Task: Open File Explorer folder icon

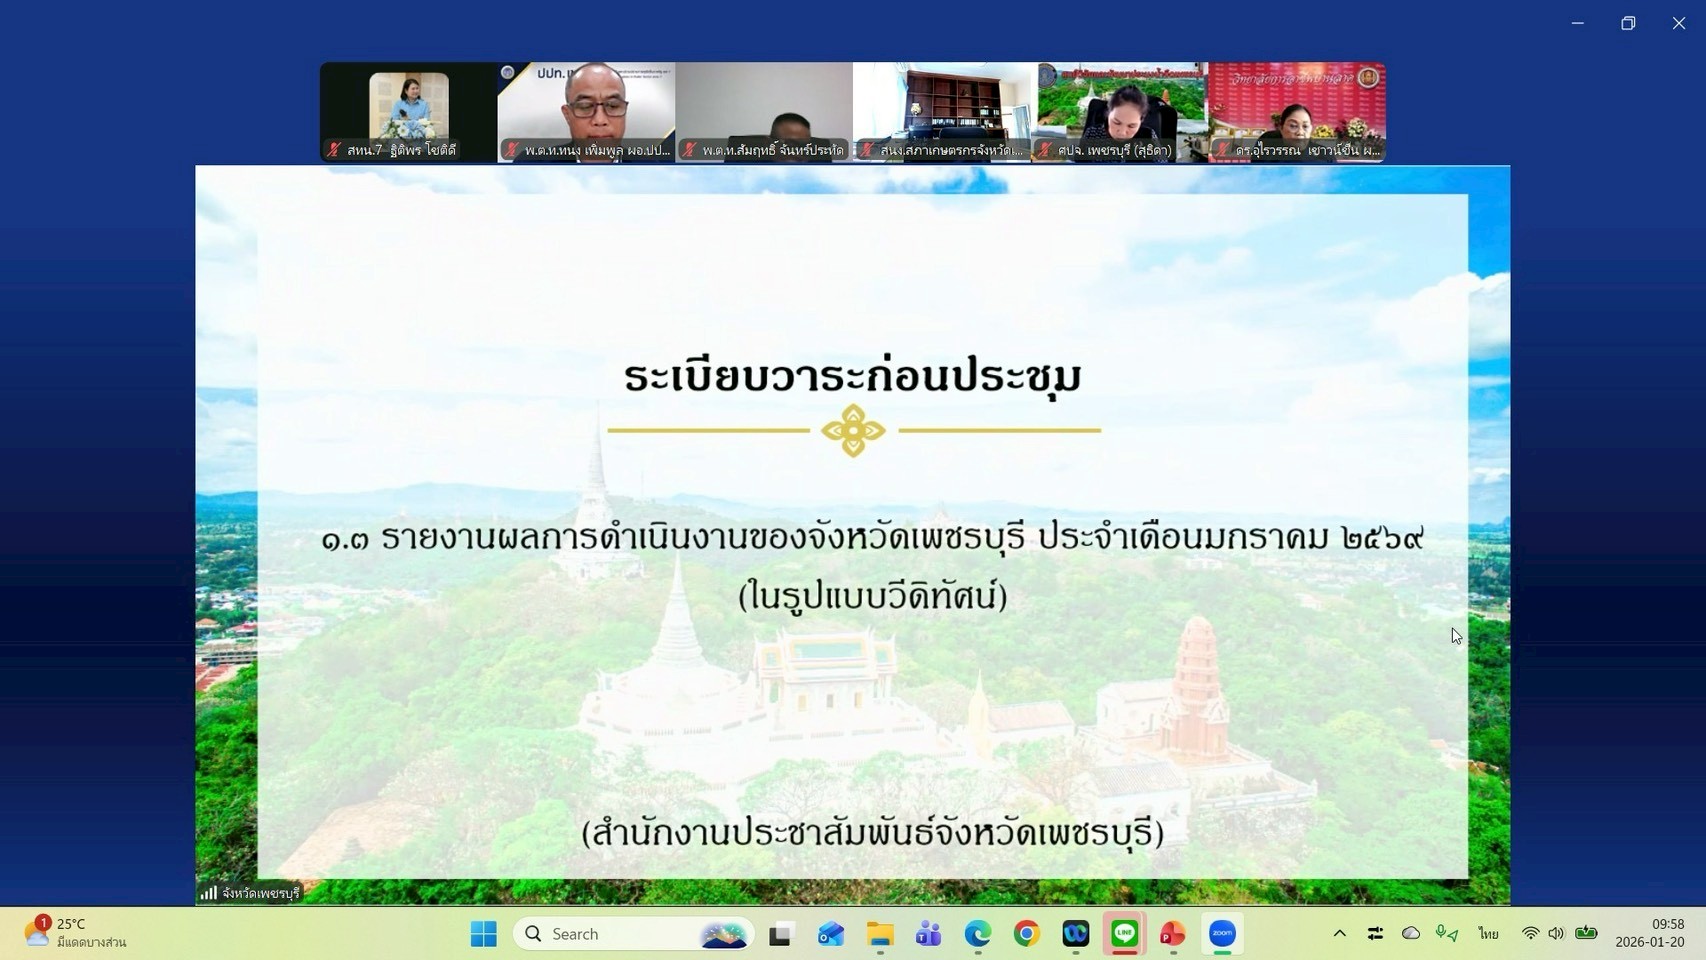Action: [879, 934]
